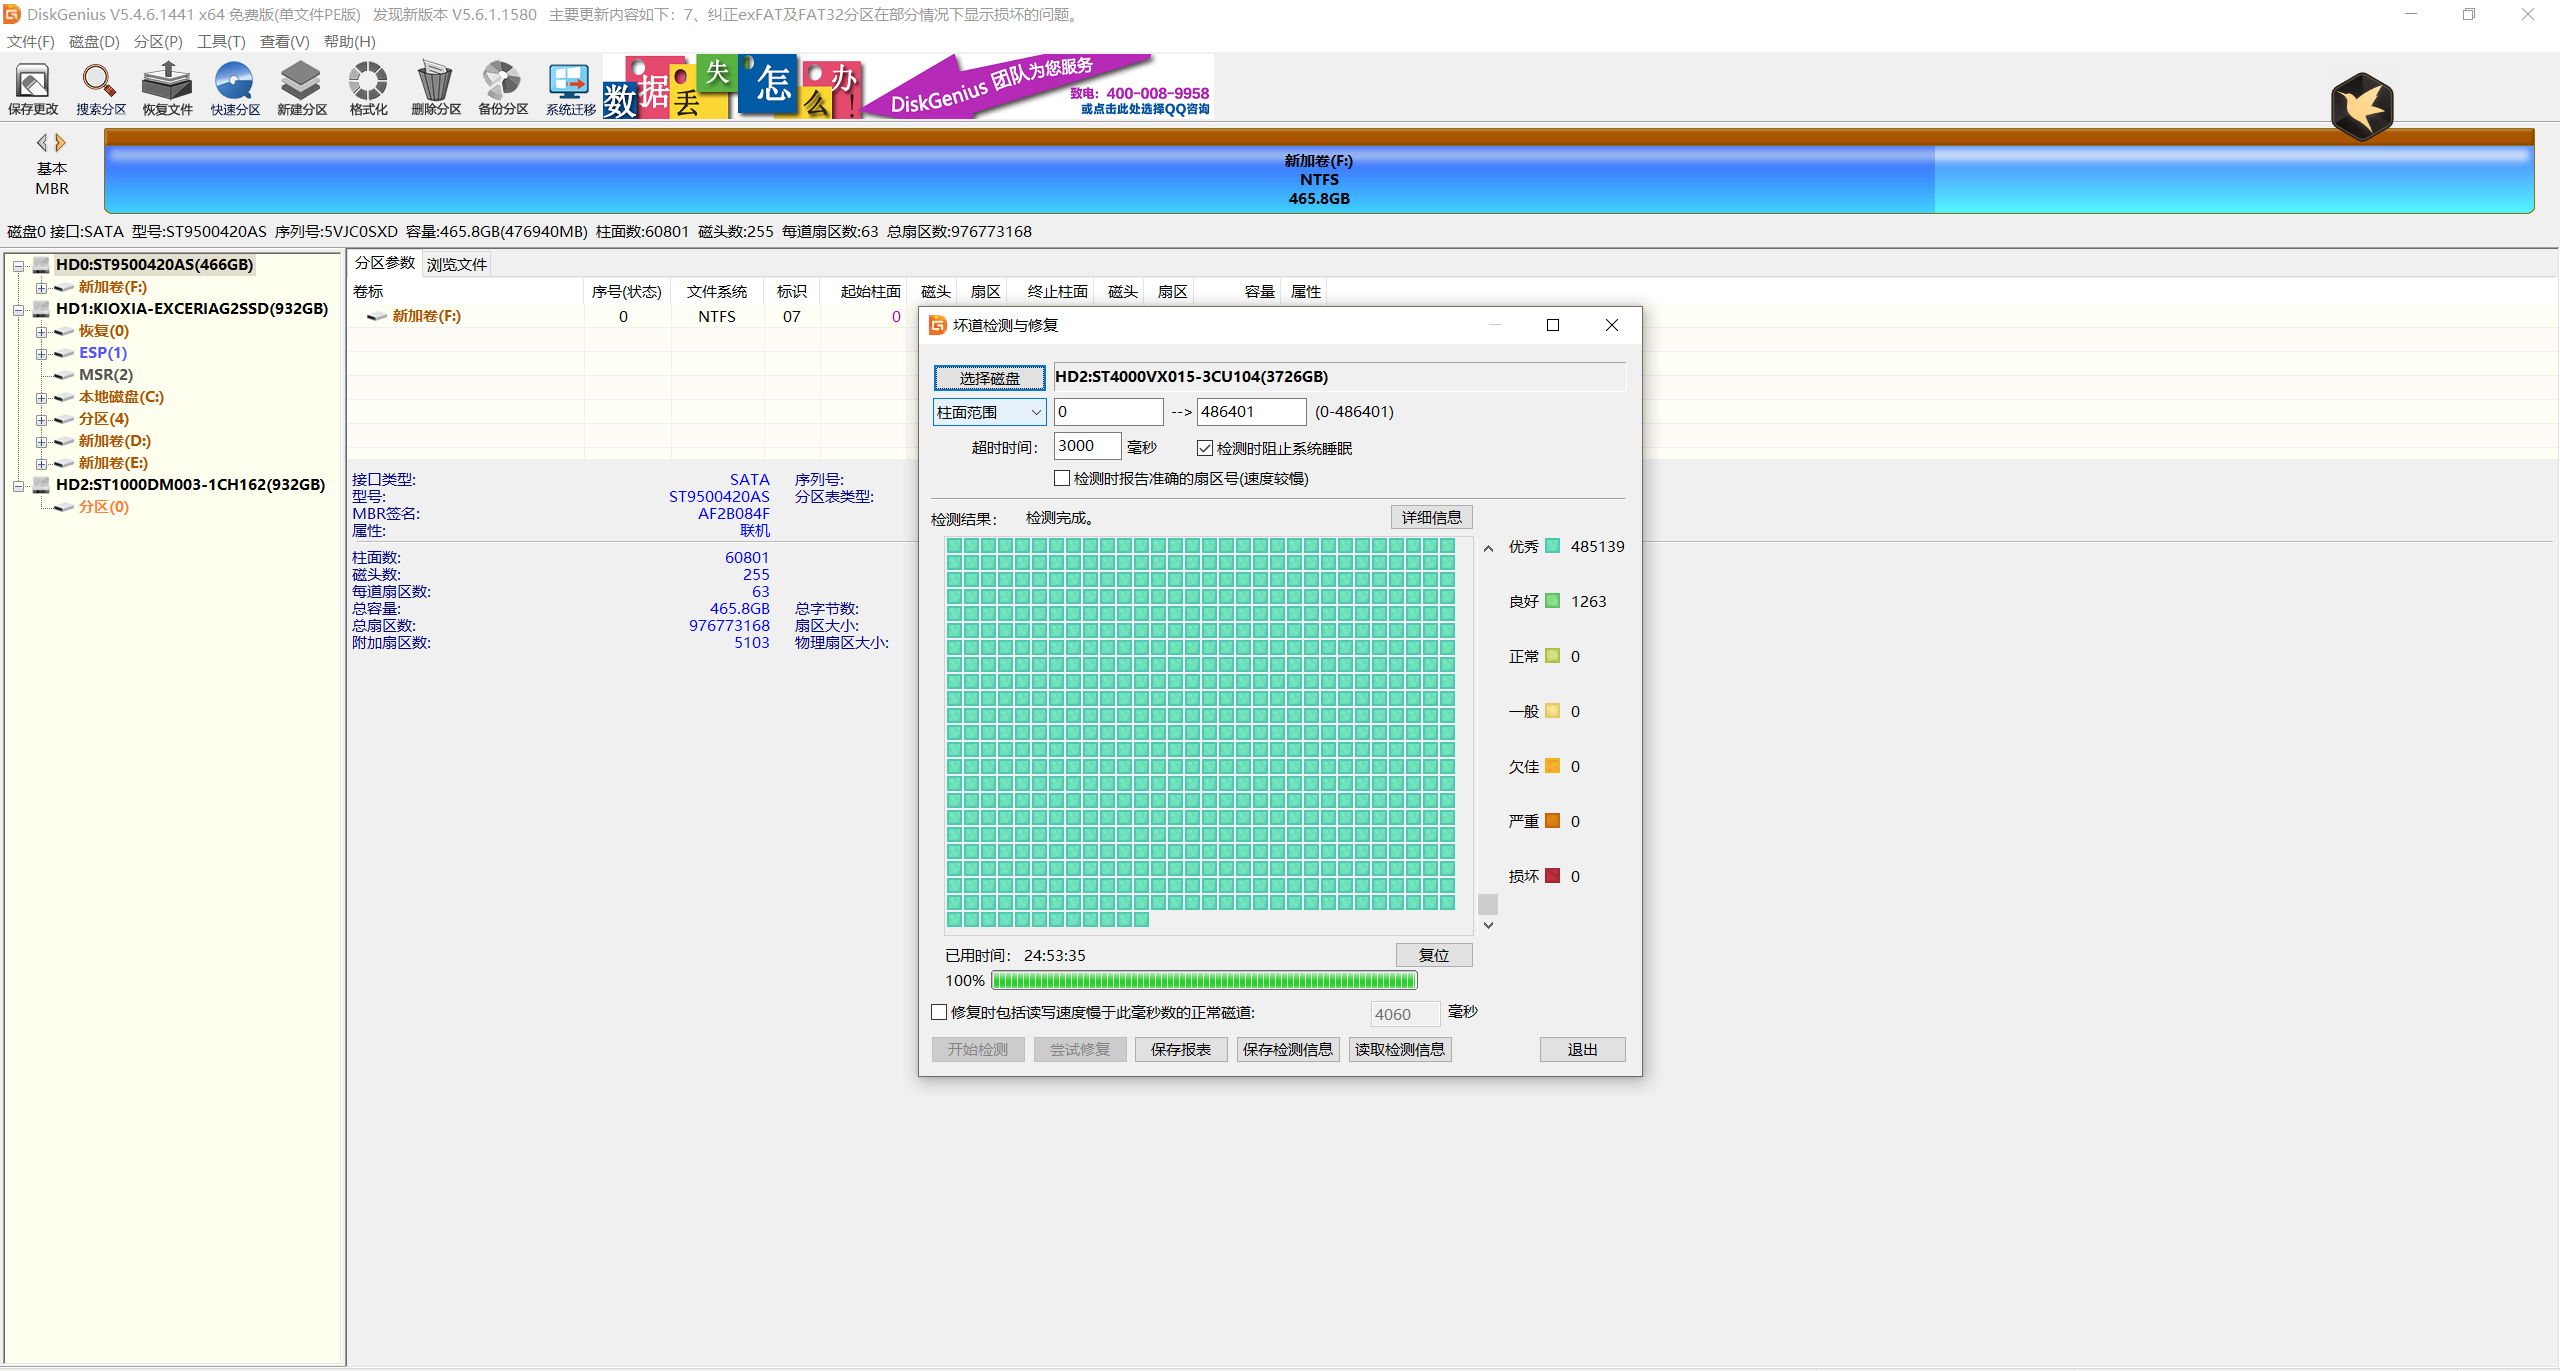
Task: Check 修复时包括读写速度慢 checkbox
Action: click(x=939, y=1012)
